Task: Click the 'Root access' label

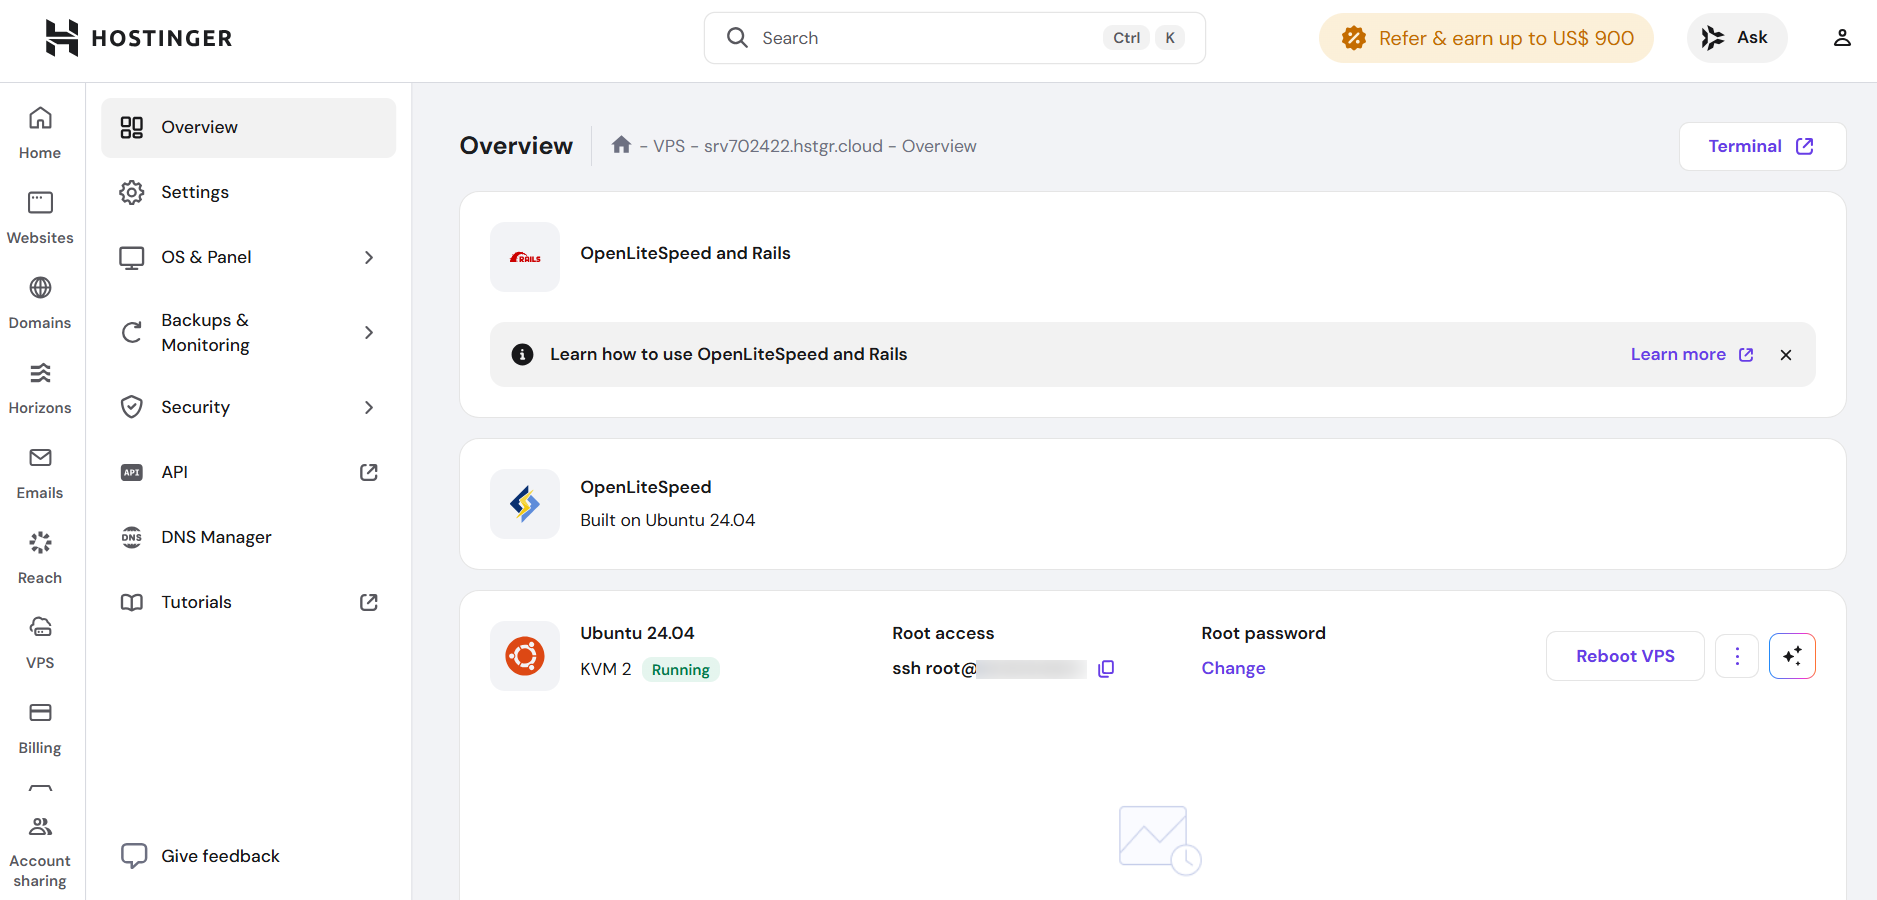Action: 943,633
